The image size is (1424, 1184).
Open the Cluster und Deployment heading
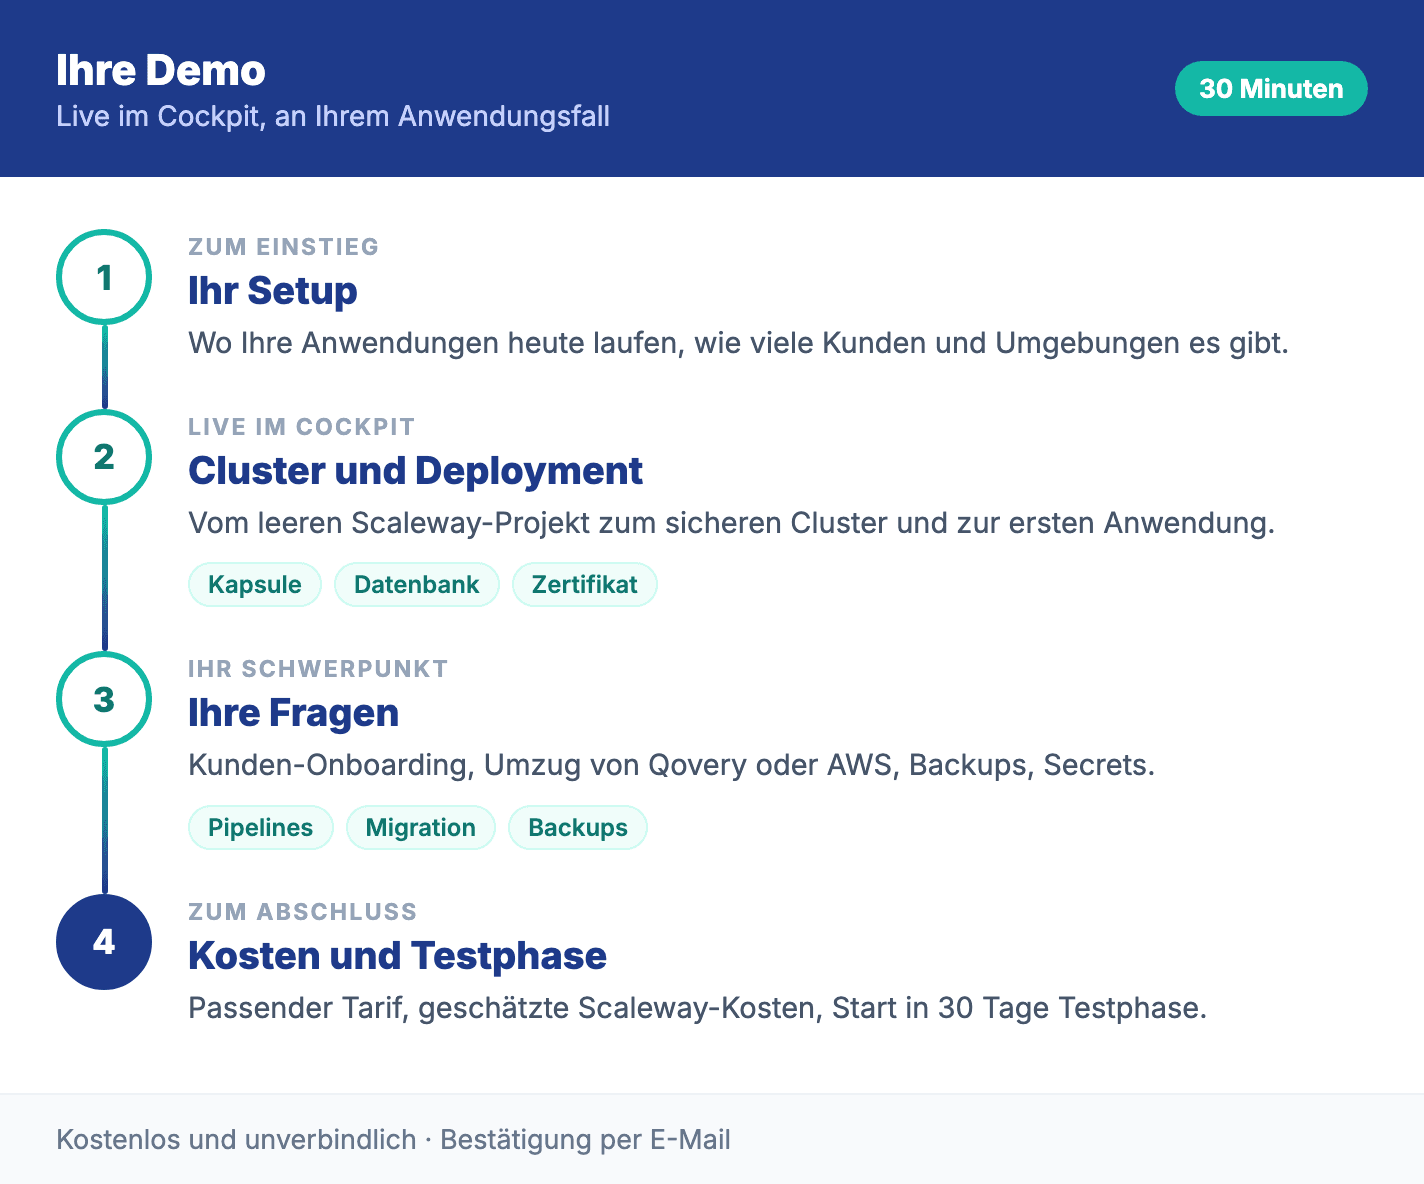tap(416, 471)
